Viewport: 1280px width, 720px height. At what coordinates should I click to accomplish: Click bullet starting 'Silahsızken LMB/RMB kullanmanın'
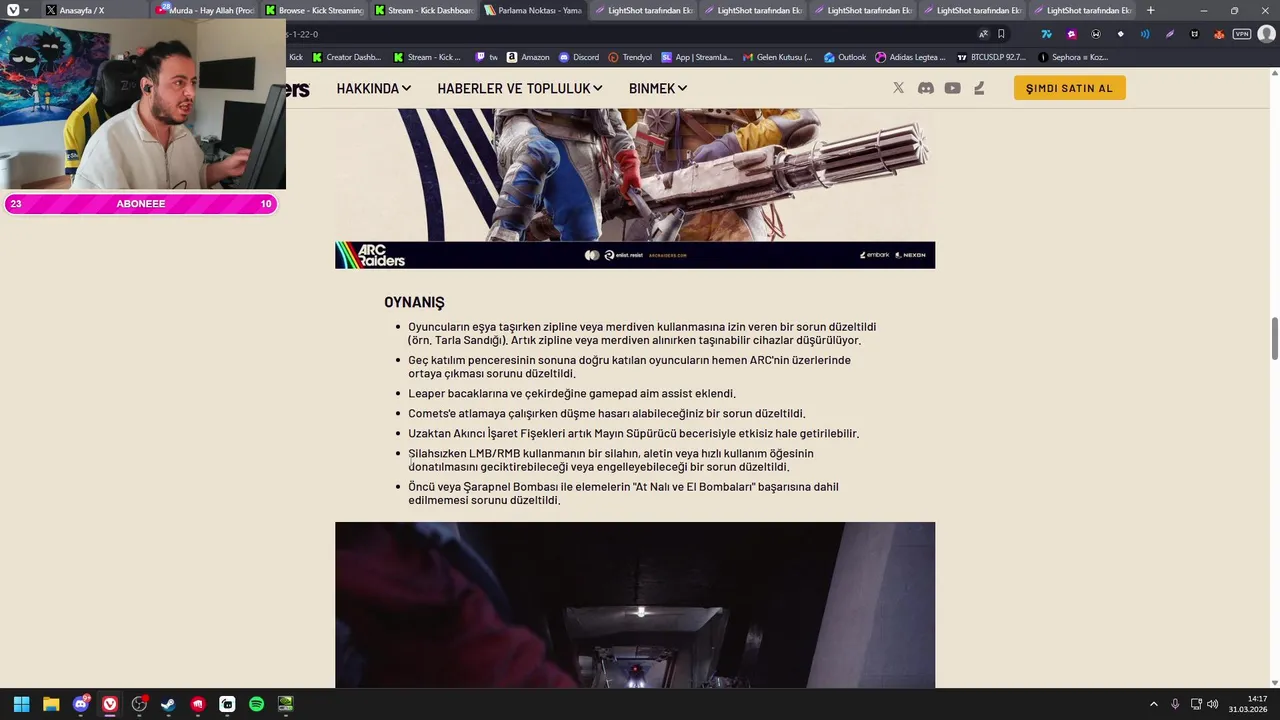[x=611, y=460]
